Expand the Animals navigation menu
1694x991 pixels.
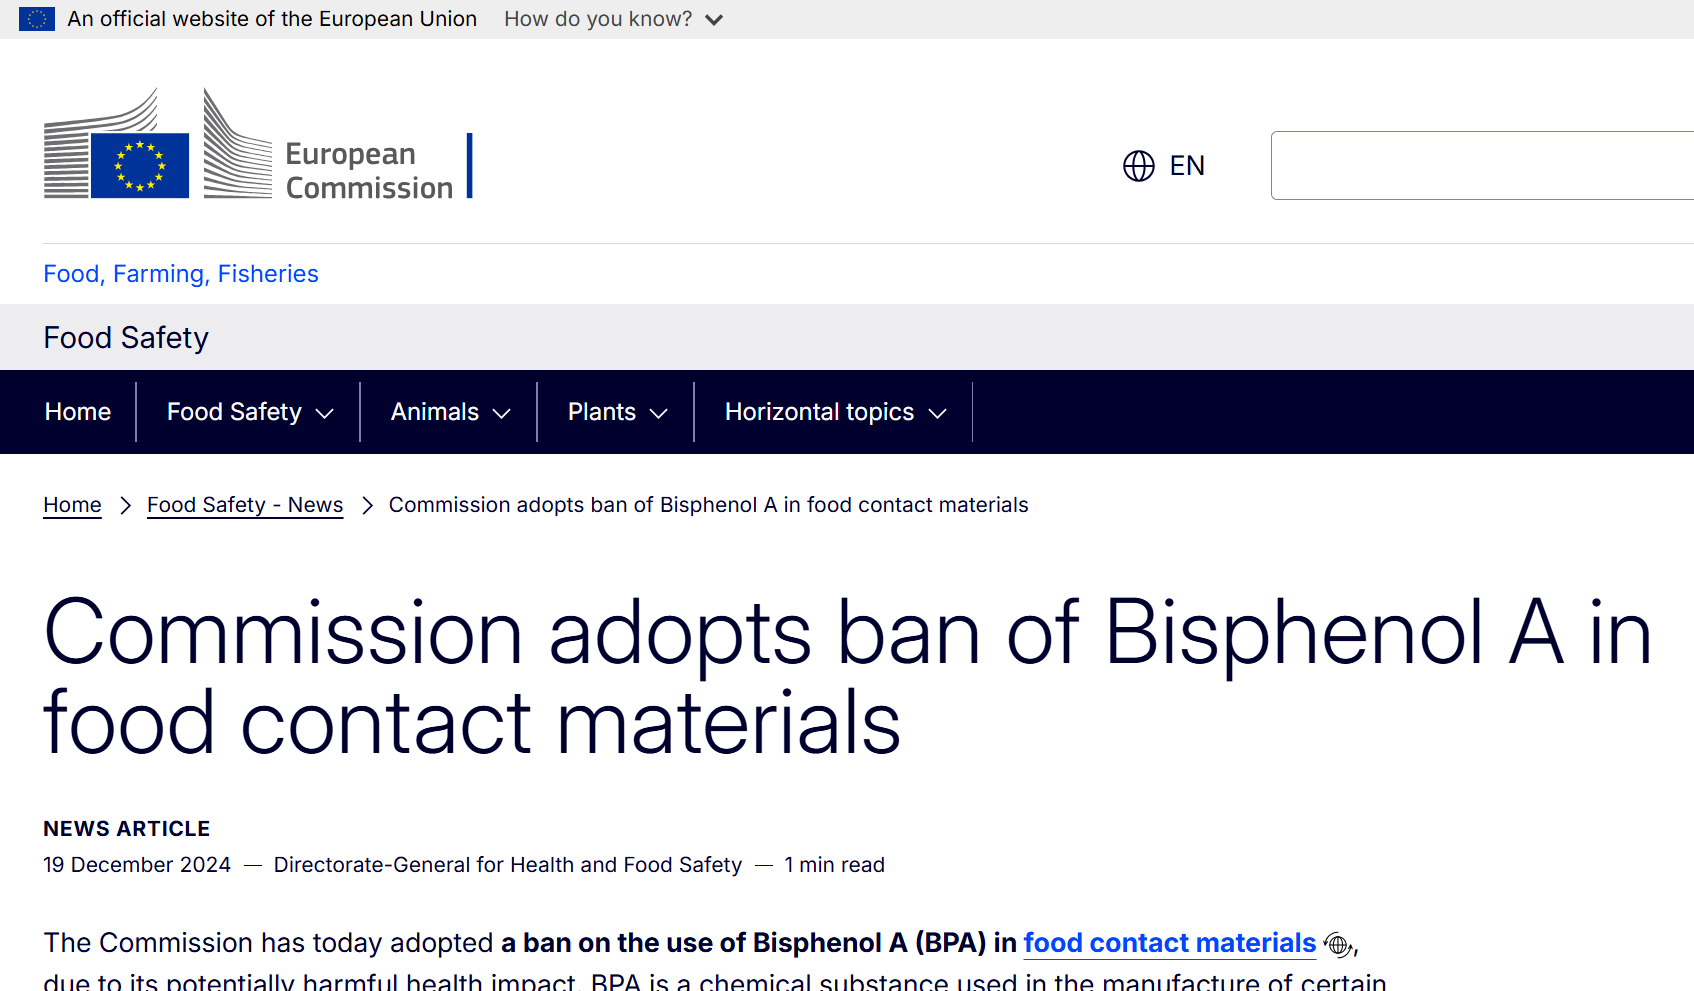pos(449,412)
